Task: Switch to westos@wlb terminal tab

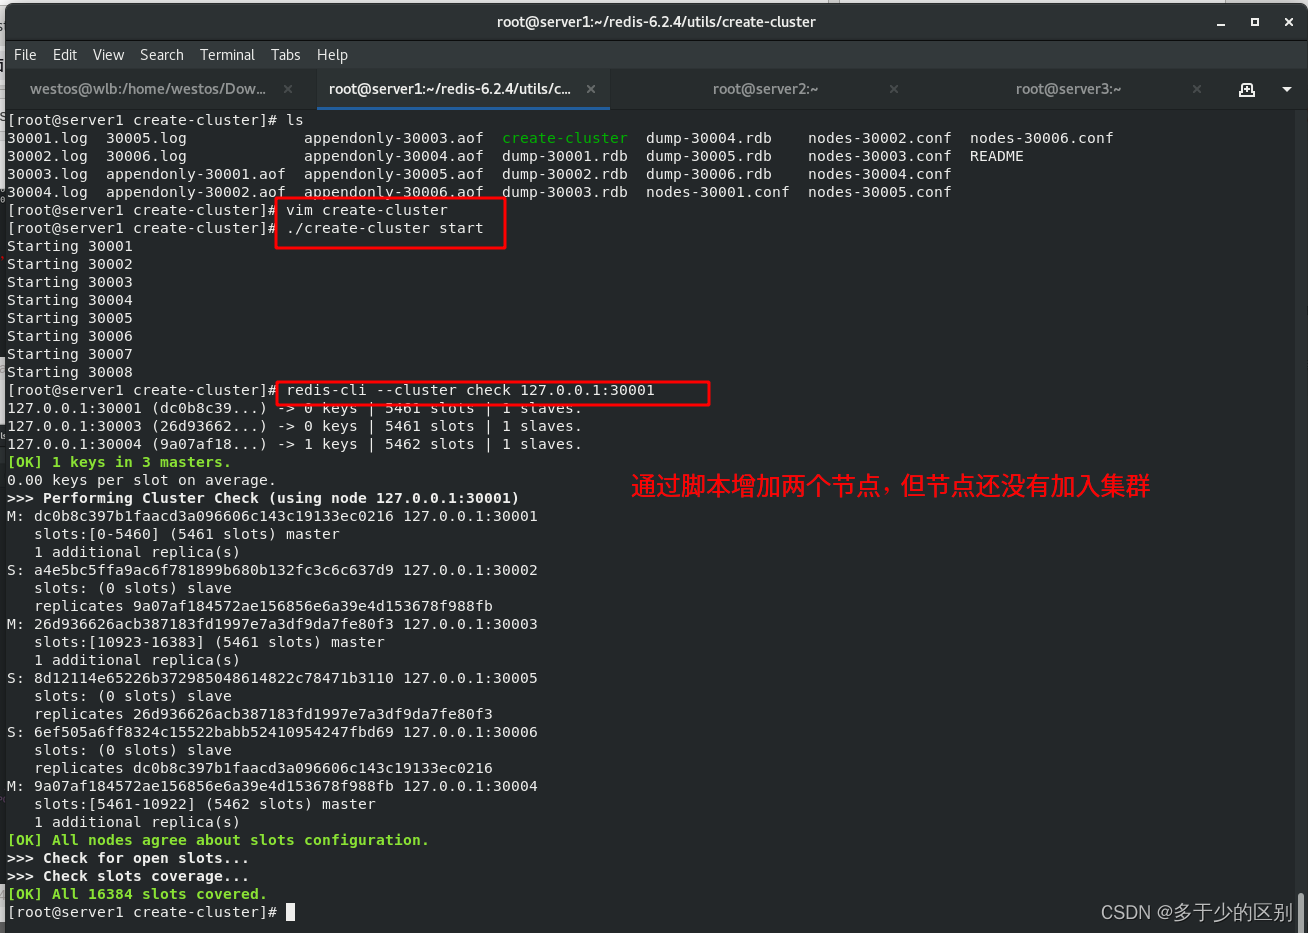Action: (x=148, y=89)
